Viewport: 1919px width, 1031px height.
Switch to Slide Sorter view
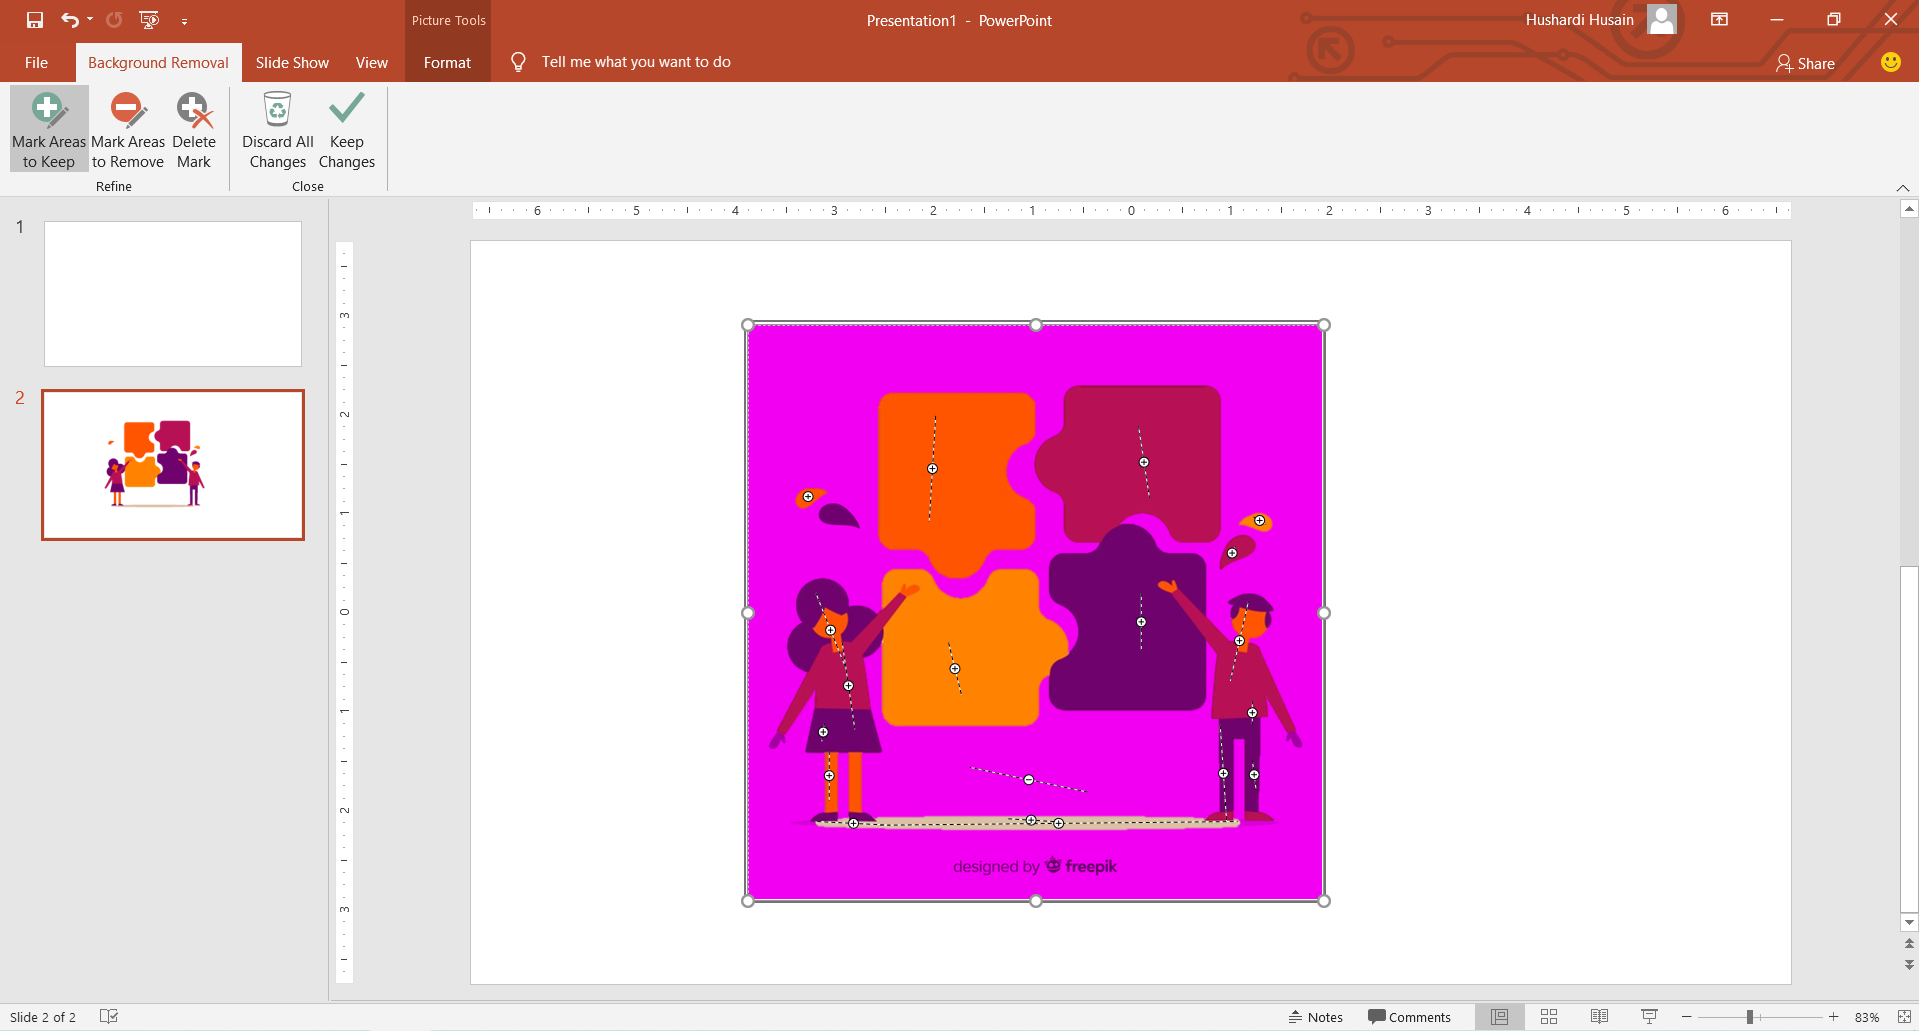click(1549, 1017)
